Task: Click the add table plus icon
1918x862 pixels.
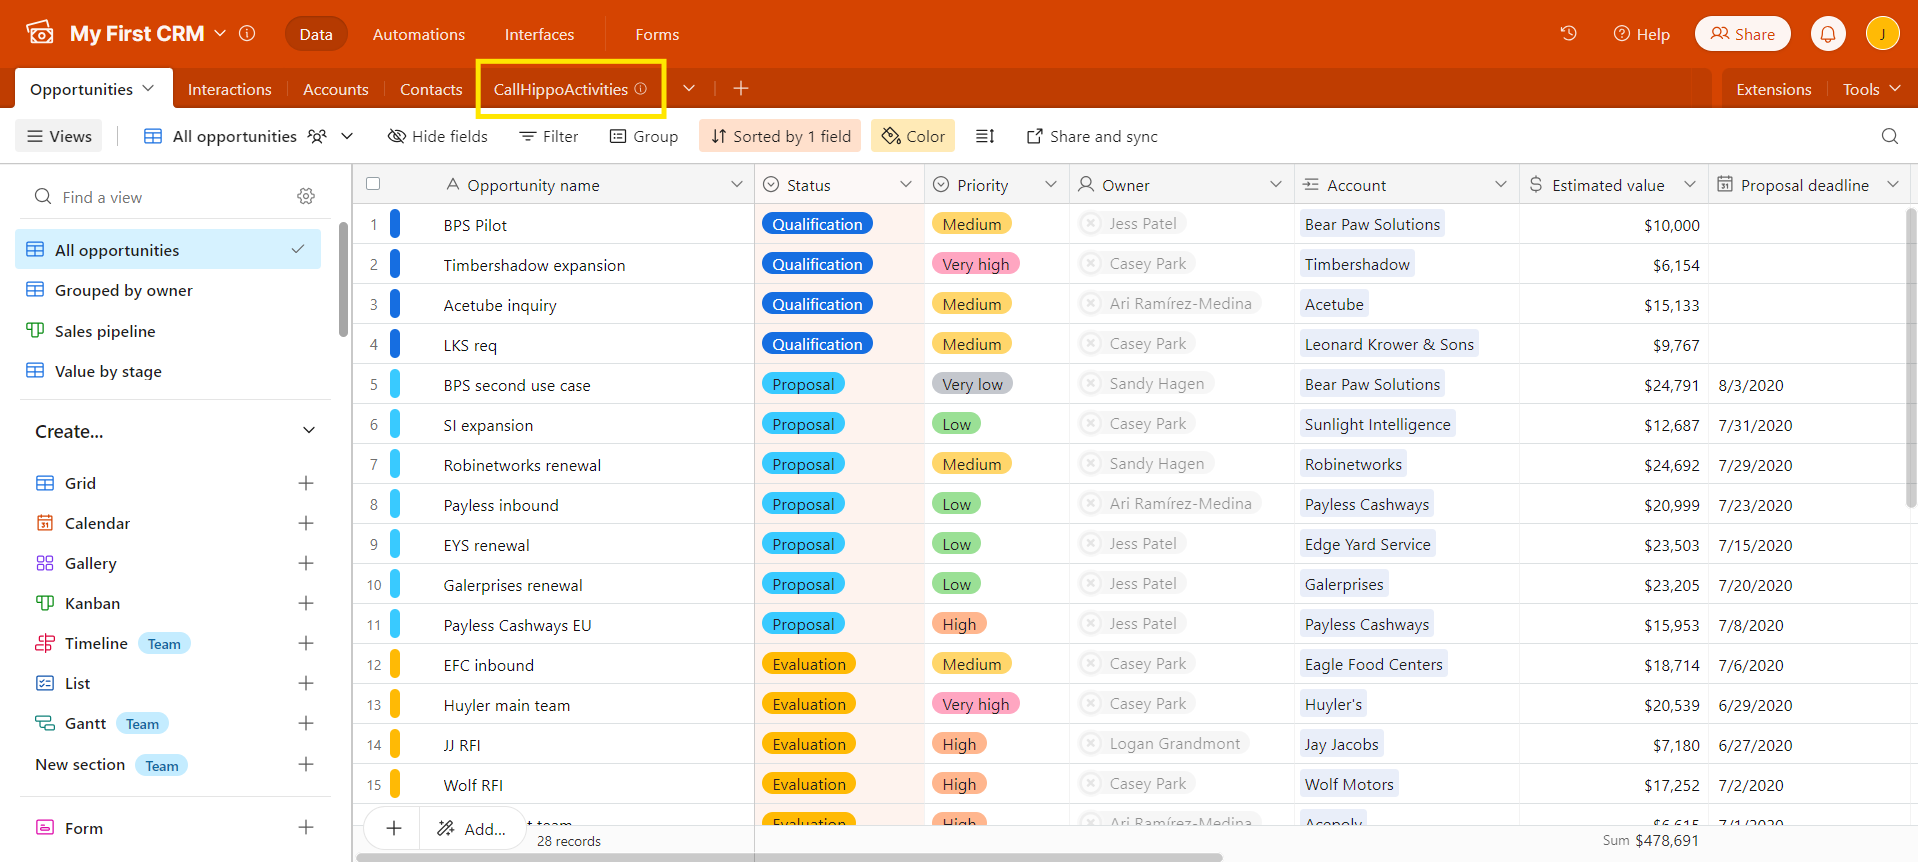Action: point(740,88)
